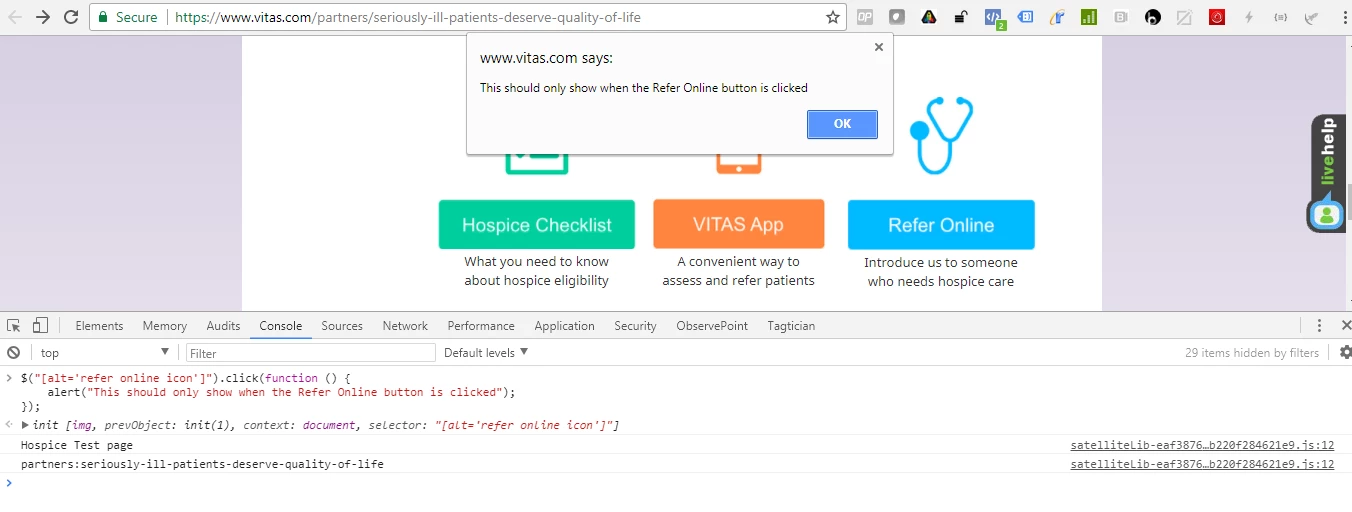1352x512 pixels.
Task: Select the Console tab
Action: coord(281,326)
